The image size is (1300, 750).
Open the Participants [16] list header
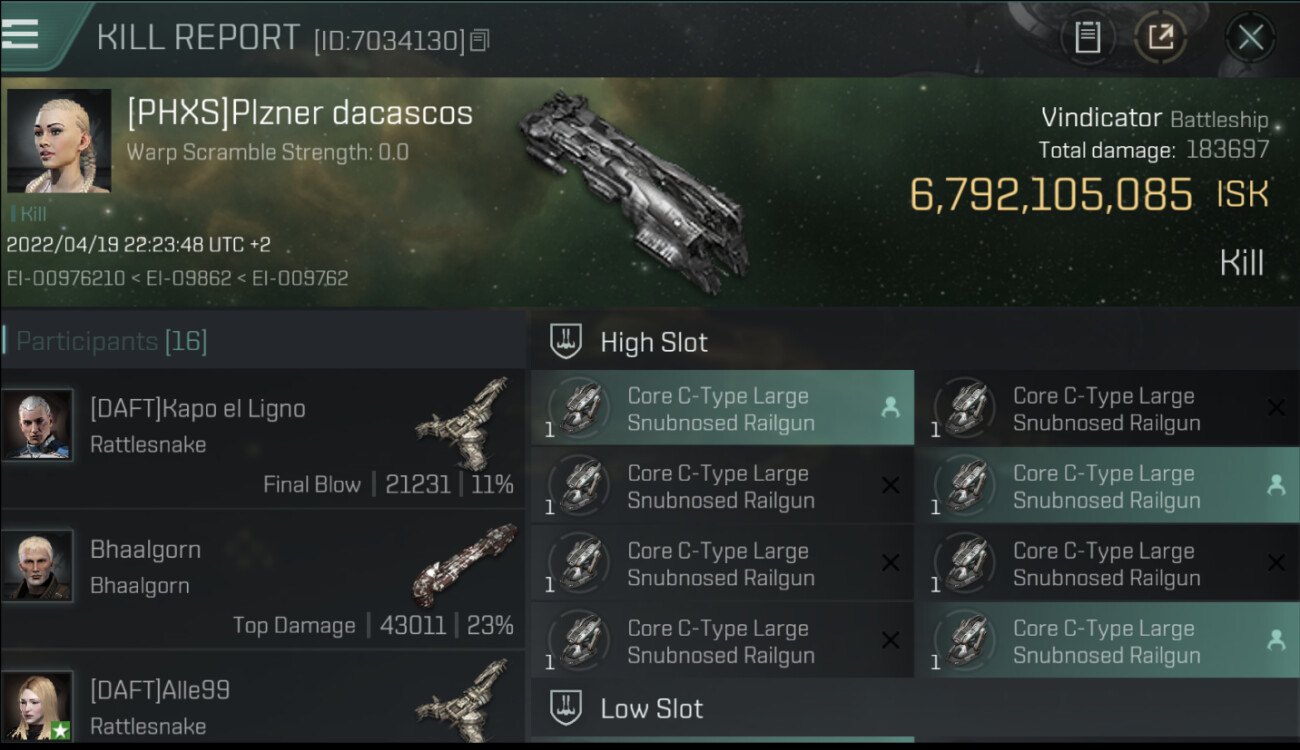click(112, 341)
